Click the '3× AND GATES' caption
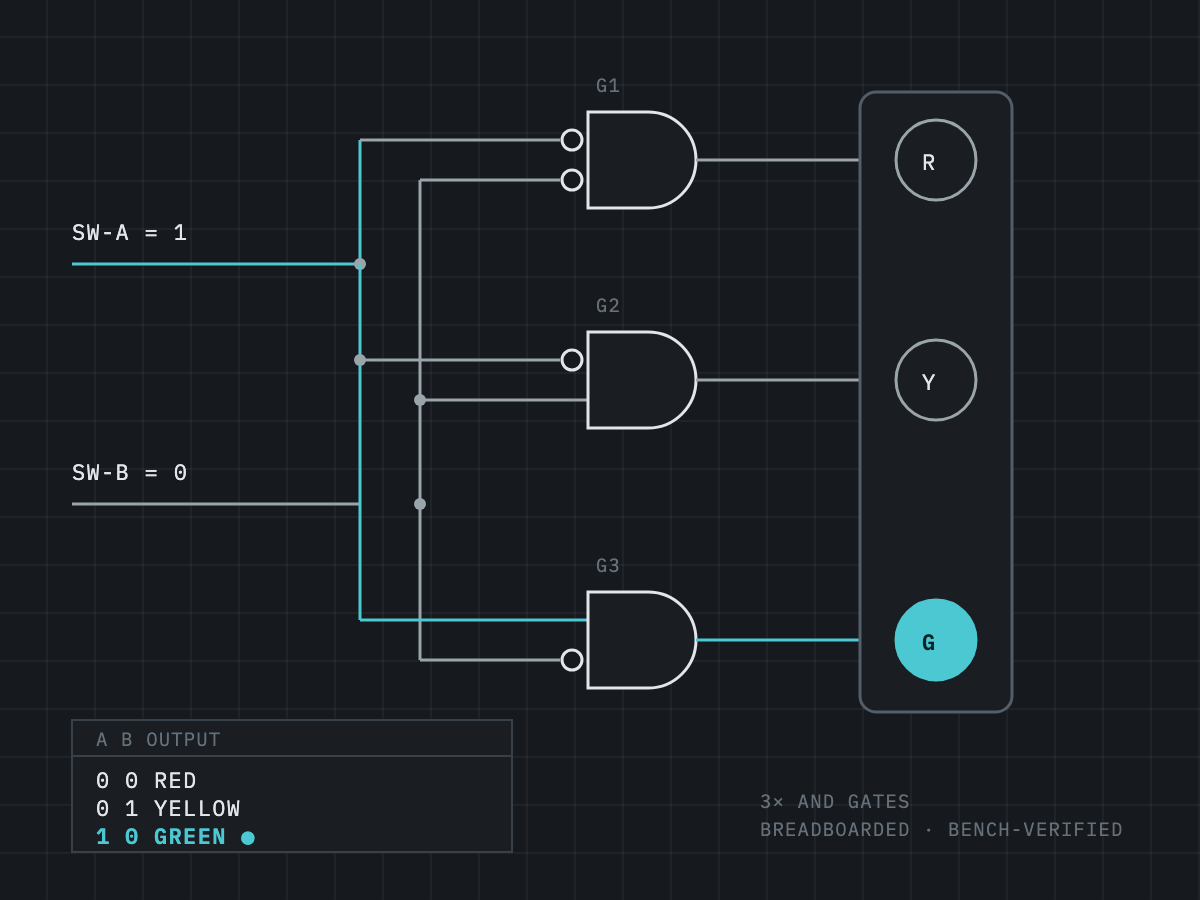 835,802
